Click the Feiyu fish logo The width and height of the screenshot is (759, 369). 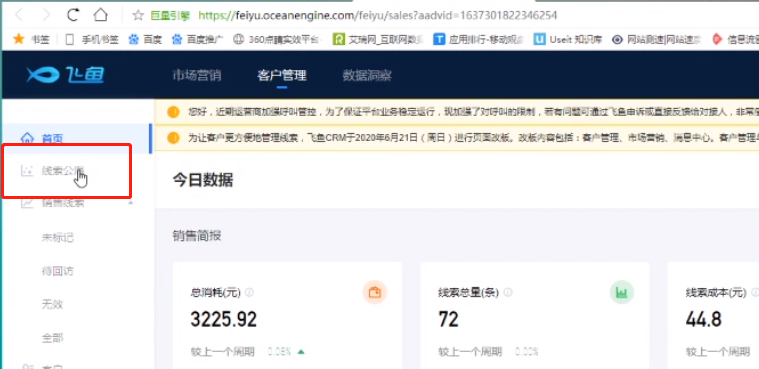pos(65,75)
